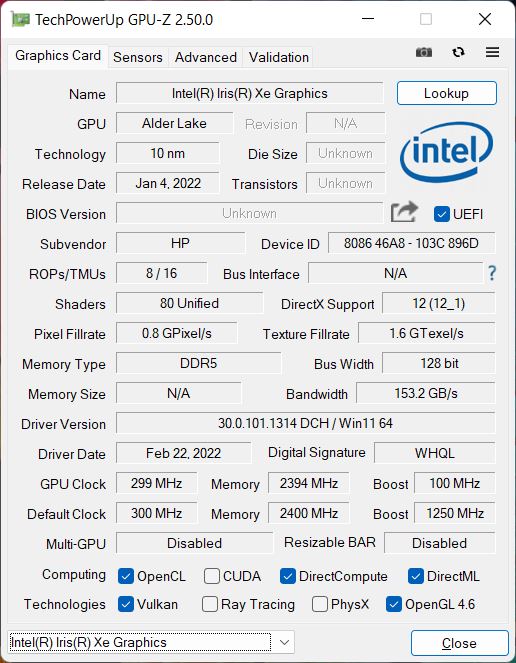516x663 pixels.
Task: Open the Advanced tab
Action: click(x=206, y=57)
